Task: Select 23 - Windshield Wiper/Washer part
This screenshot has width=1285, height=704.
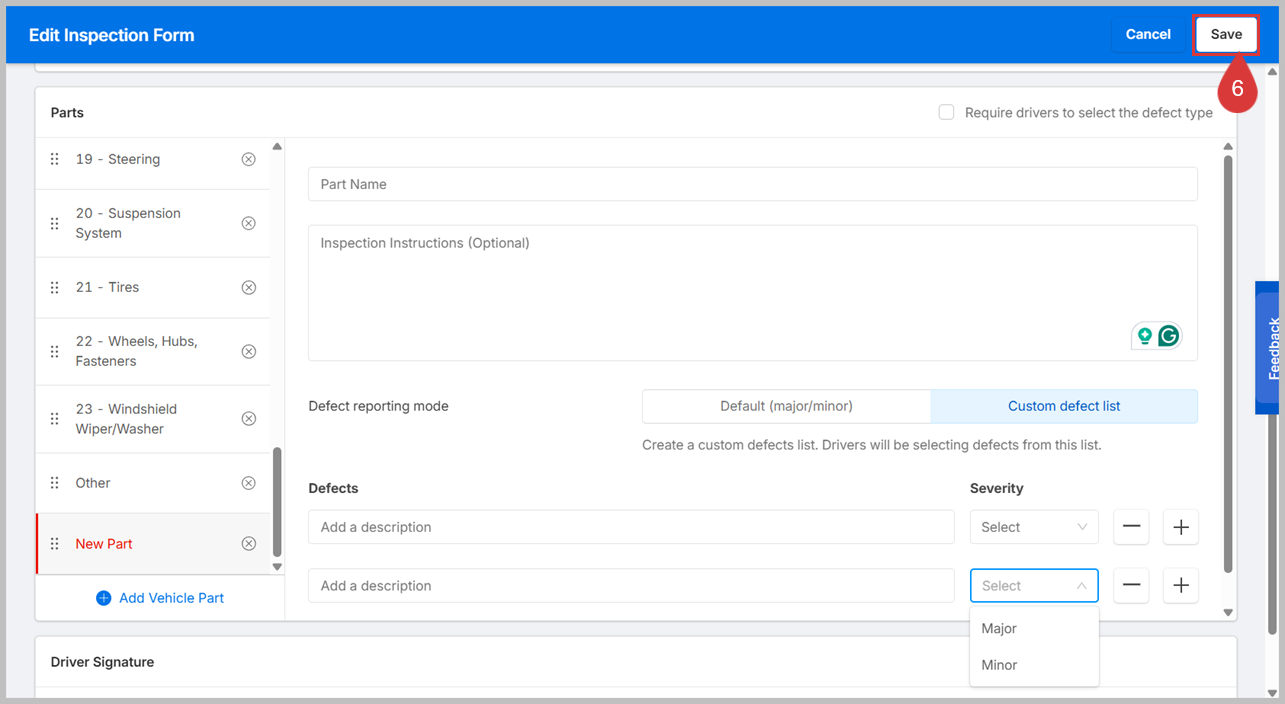Action: tap(153, 418)
